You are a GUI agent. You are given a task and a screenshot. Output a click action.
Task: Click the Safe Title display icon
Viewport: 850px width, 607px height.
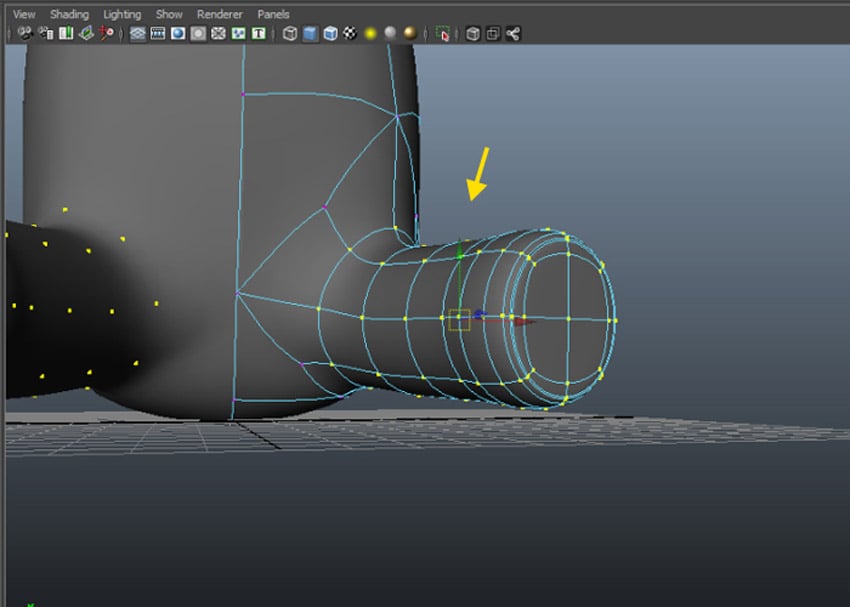pos(260,33)
